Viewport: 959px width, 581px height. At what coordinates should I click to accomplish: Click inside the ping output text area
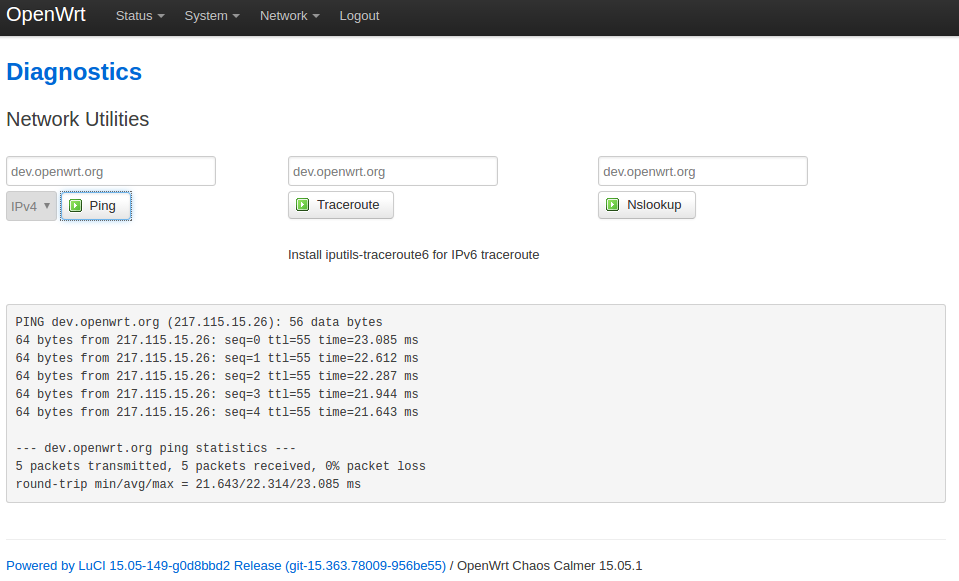click(x=476, y=404)
